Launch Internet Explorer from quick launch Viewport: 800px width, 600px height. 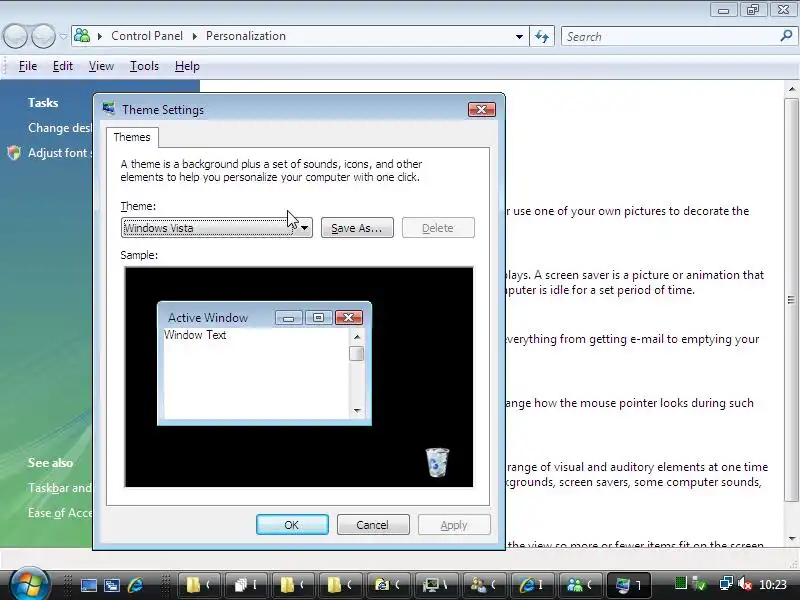point(136,586)
